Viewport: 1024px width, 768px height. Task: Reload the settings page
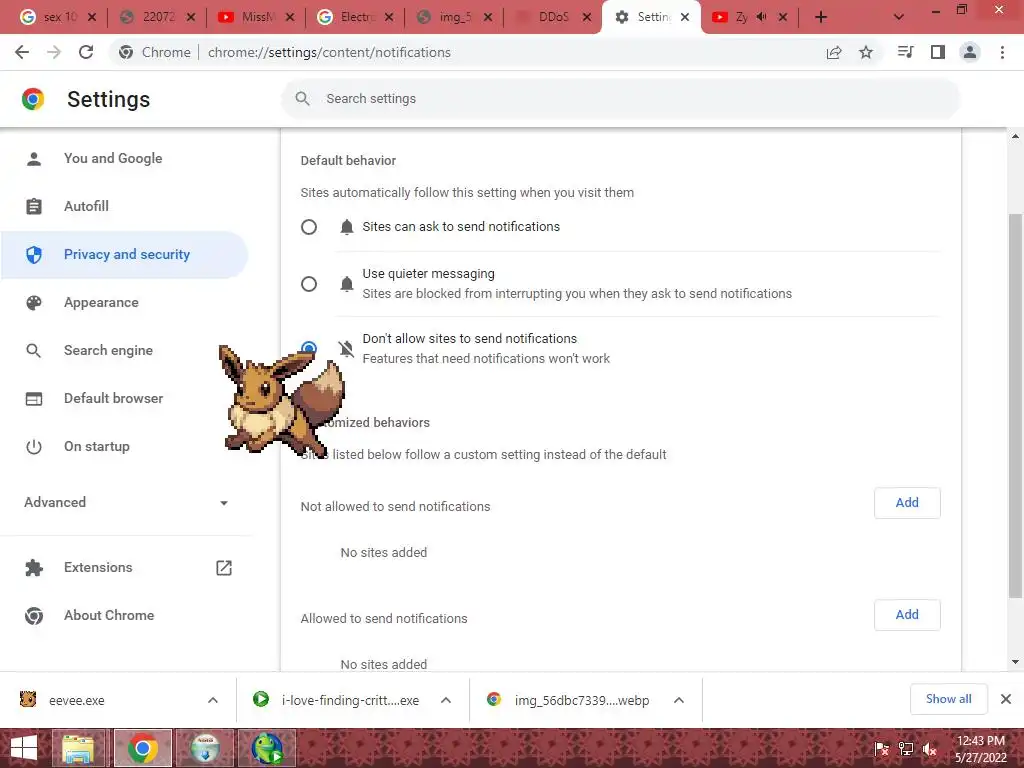(86, 52)
